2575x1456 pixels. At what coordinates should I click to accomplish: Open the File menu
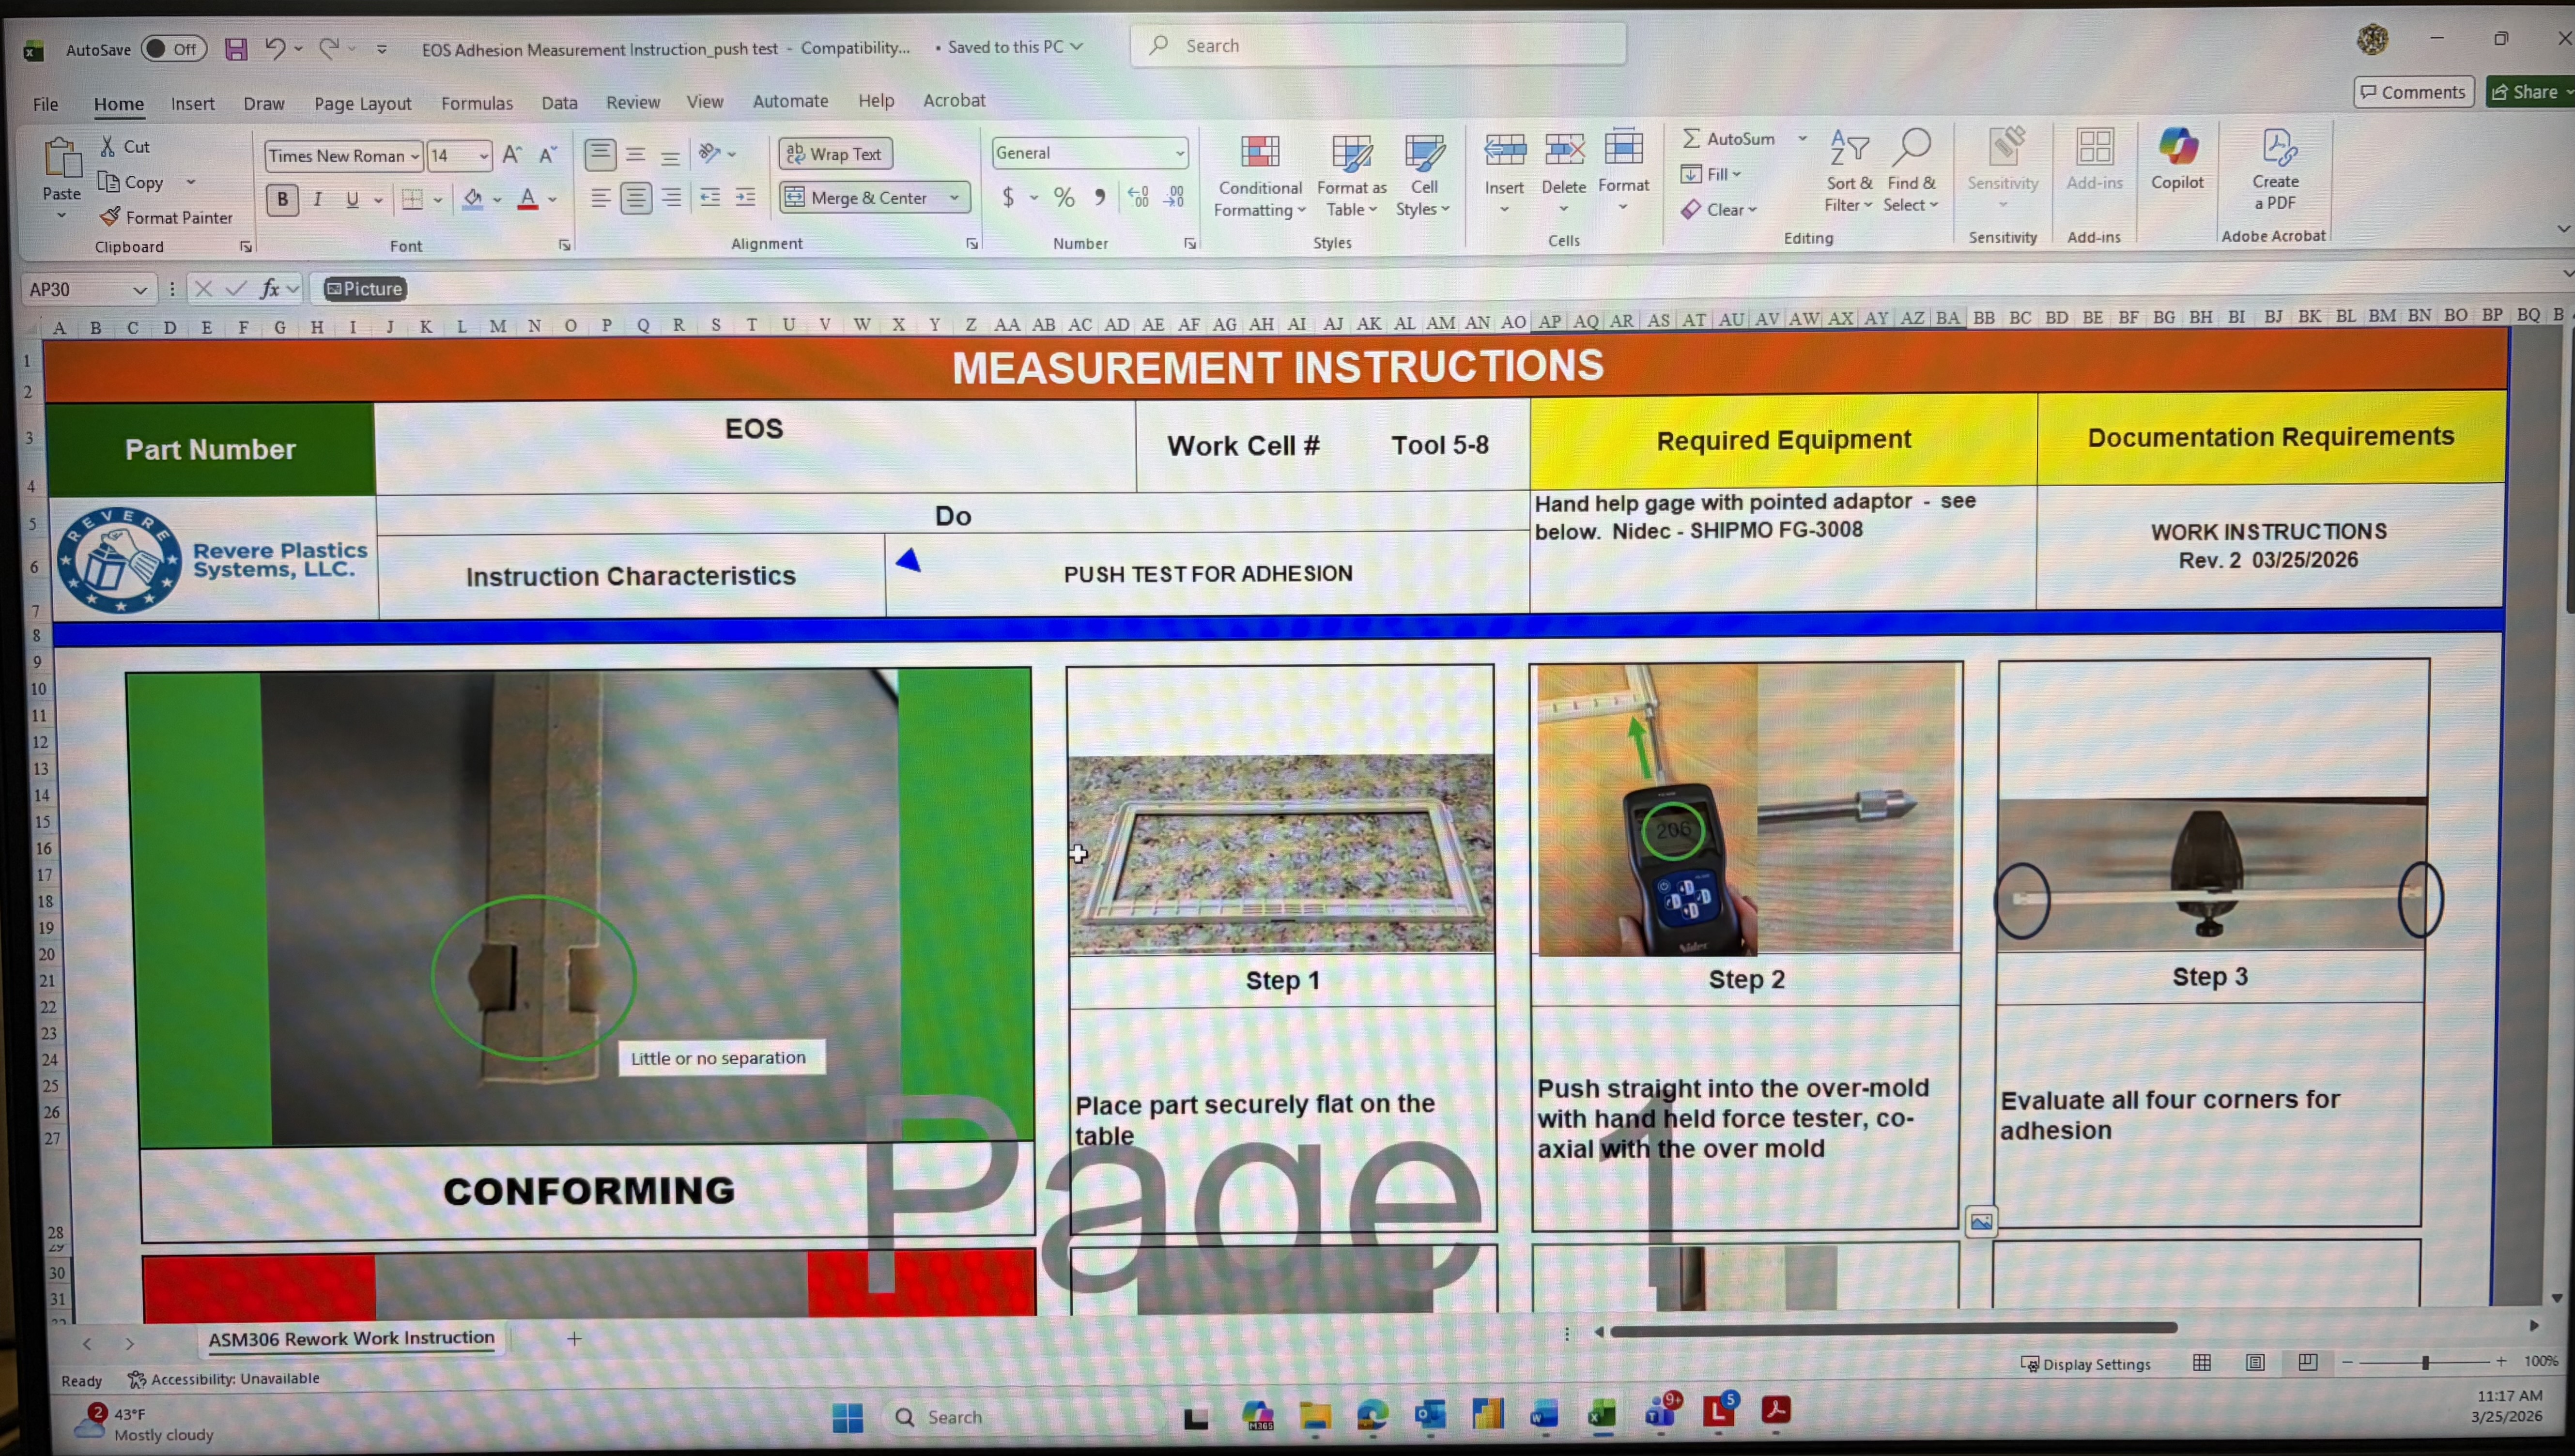(45, 104)
